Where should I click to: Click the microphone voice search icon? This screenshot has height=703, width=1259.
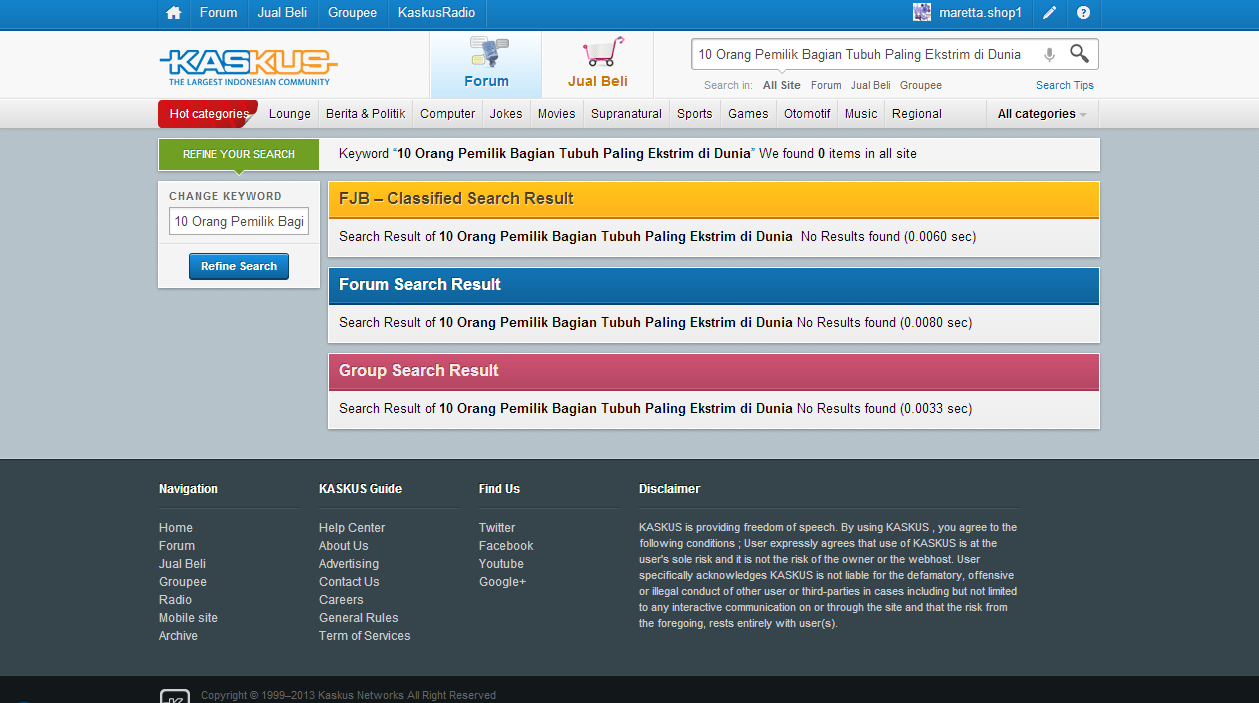point(1049,55)
